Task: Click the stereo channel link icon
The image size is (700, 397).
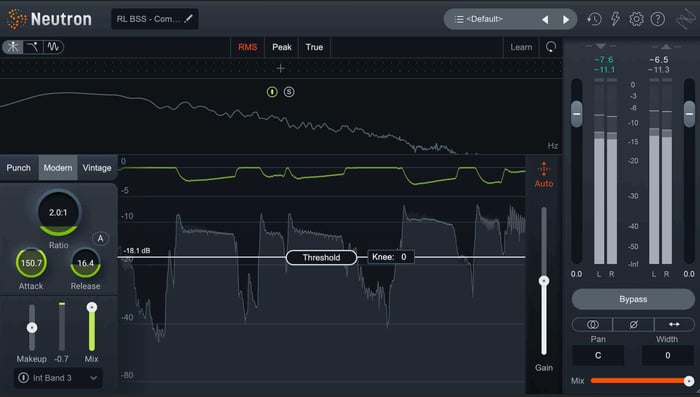Action: pos(592,324)
